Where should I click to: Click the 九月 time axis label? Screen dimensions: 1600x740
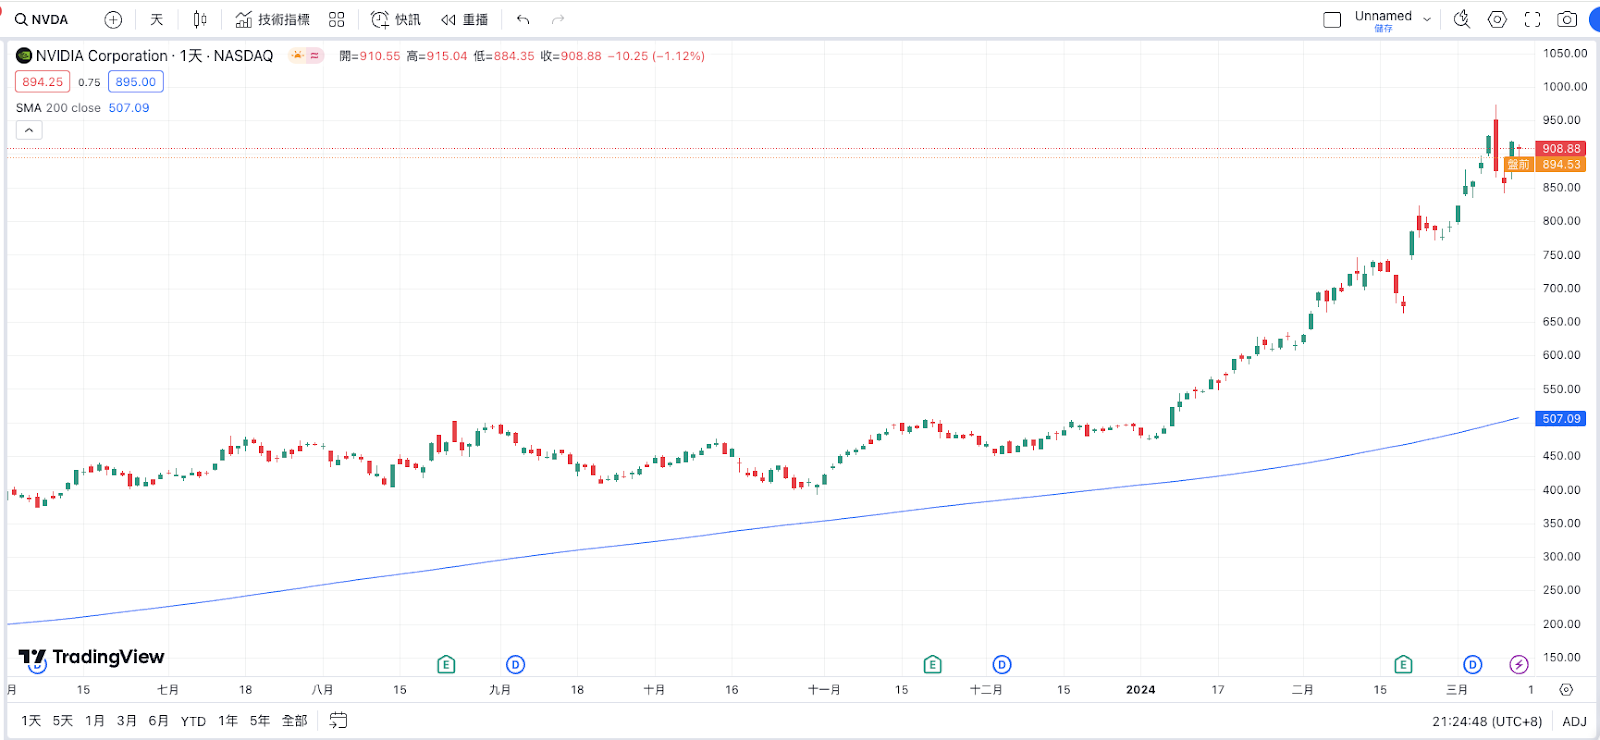coord(500,689)
